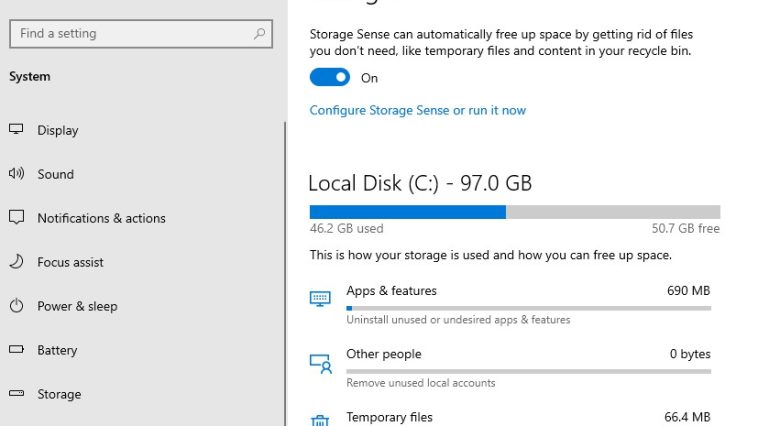Image resolution: width=758 pixels, height=426 pixels.
Task: Open the Temporary files storage category
Action: tap(389, 417)
